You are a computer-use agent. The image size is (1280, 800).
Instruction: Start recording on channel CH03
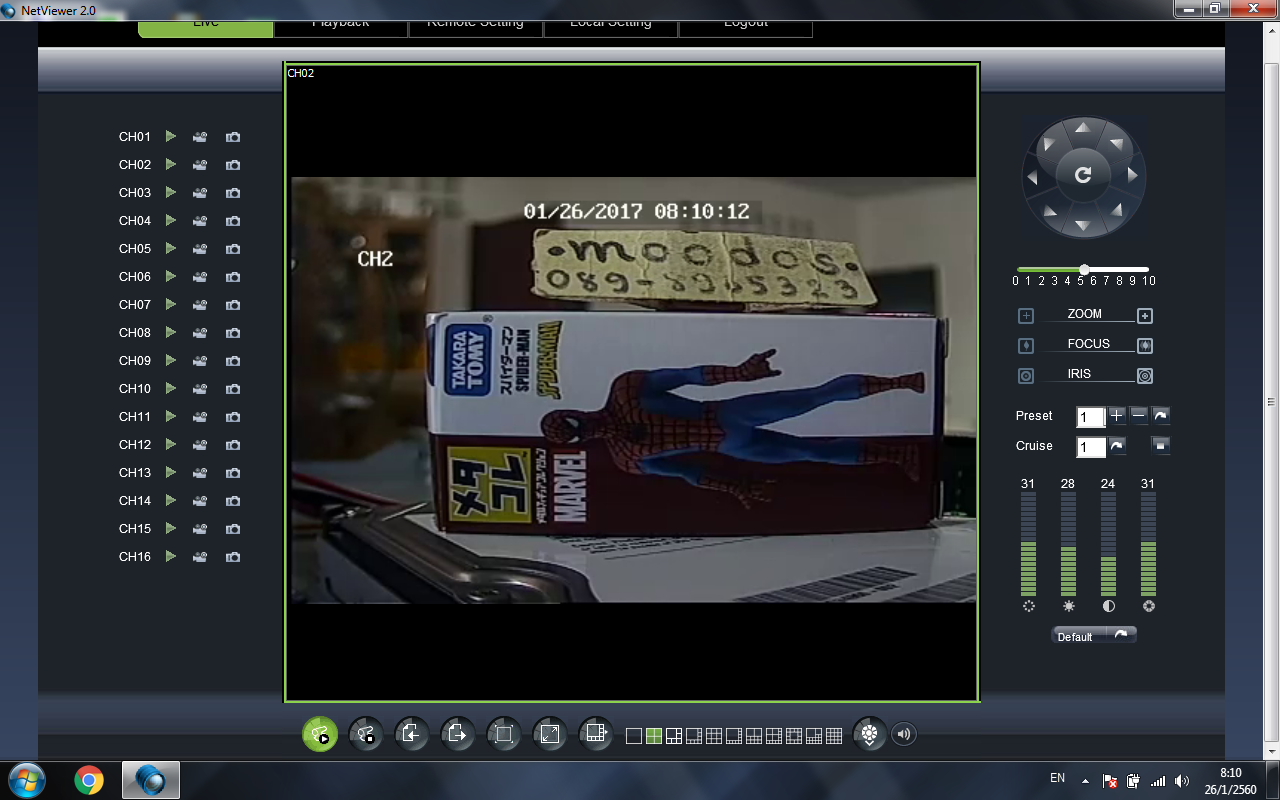[200, 193]
